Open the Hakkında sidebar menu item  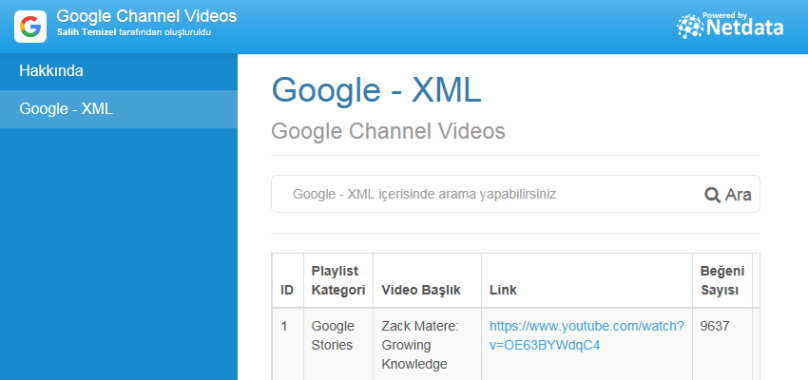[119, 71]
